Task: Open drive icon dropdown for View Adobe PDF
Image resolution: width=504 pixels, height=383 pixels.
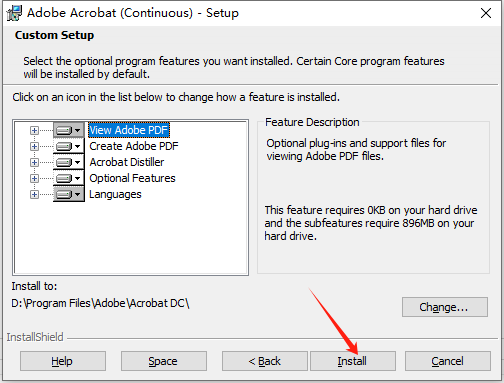Action: pos(69,130)
